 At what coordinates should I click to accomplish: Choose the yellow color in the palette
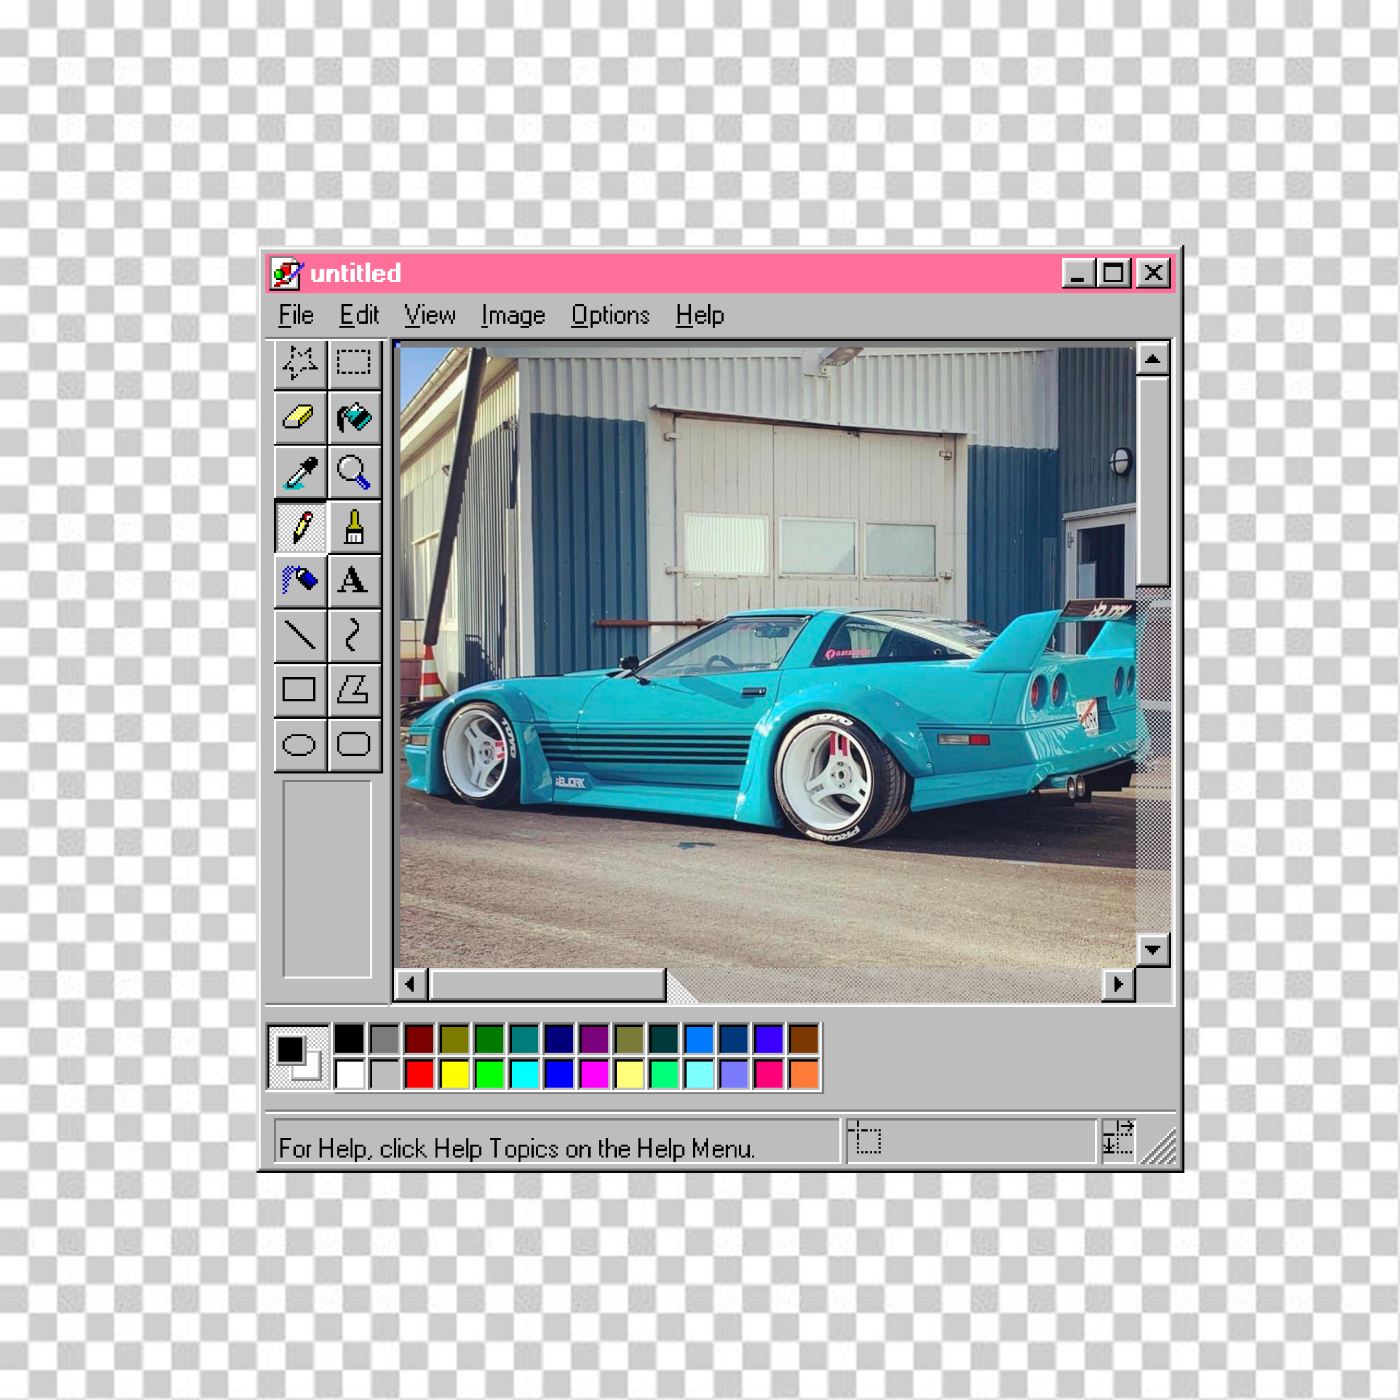coord(454,1074)
